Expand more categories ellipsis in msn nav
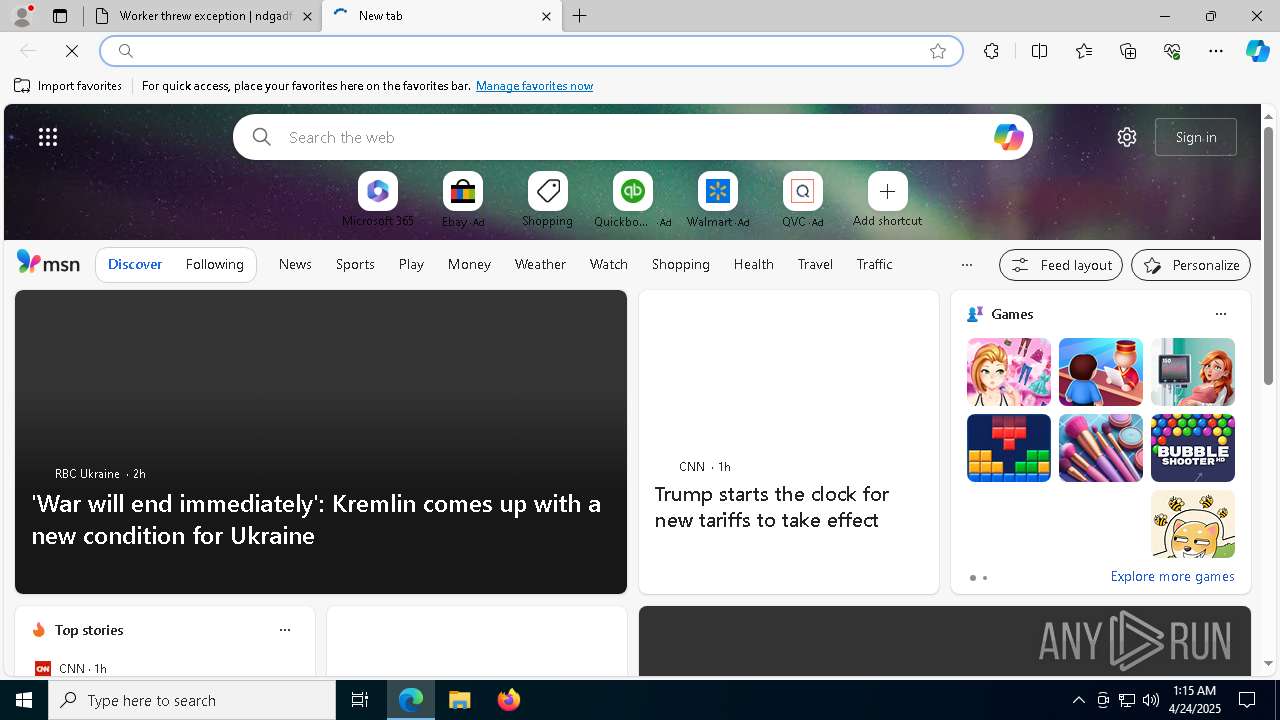 (966, 265)
